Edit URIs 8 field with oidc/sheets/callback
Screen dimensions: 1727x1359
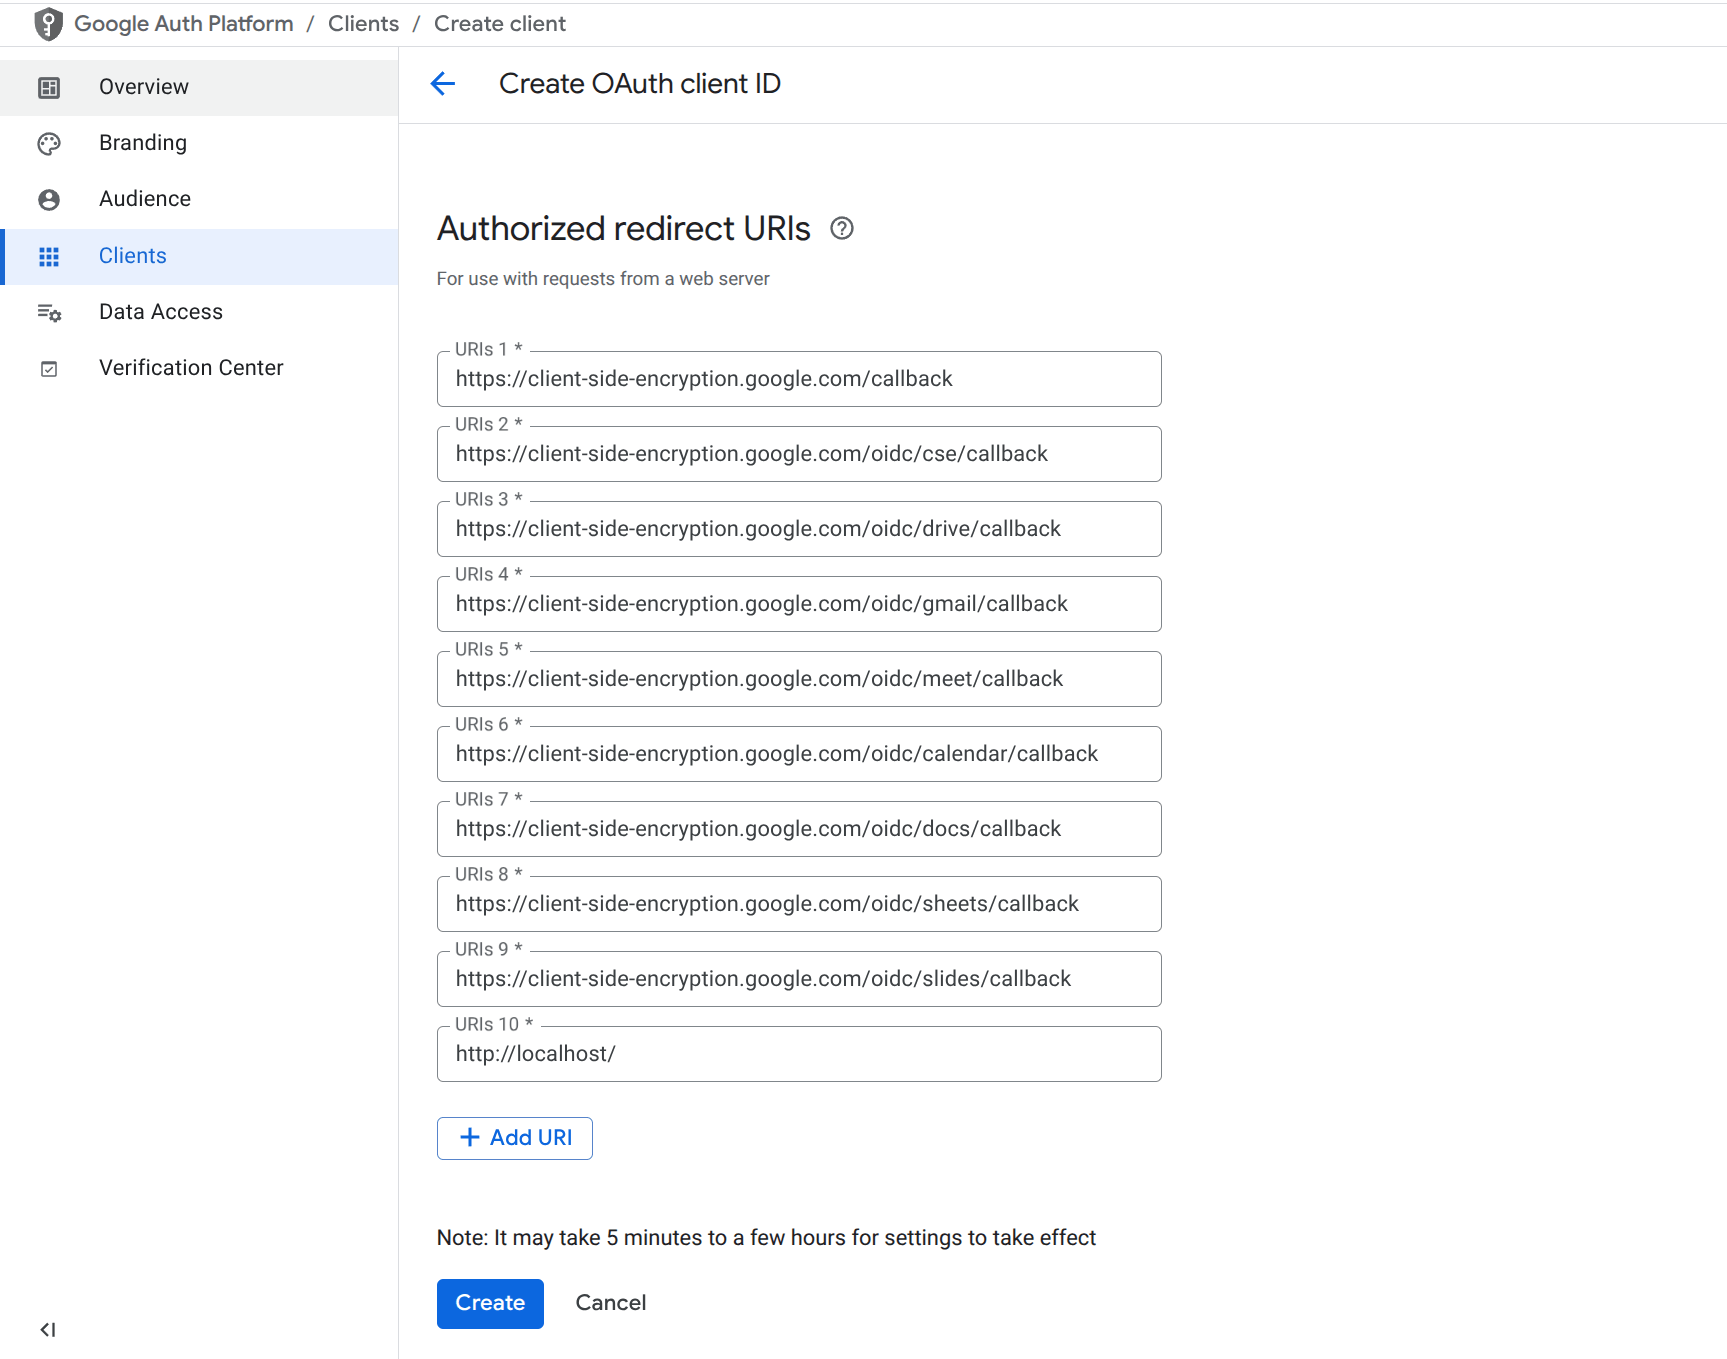799,904
